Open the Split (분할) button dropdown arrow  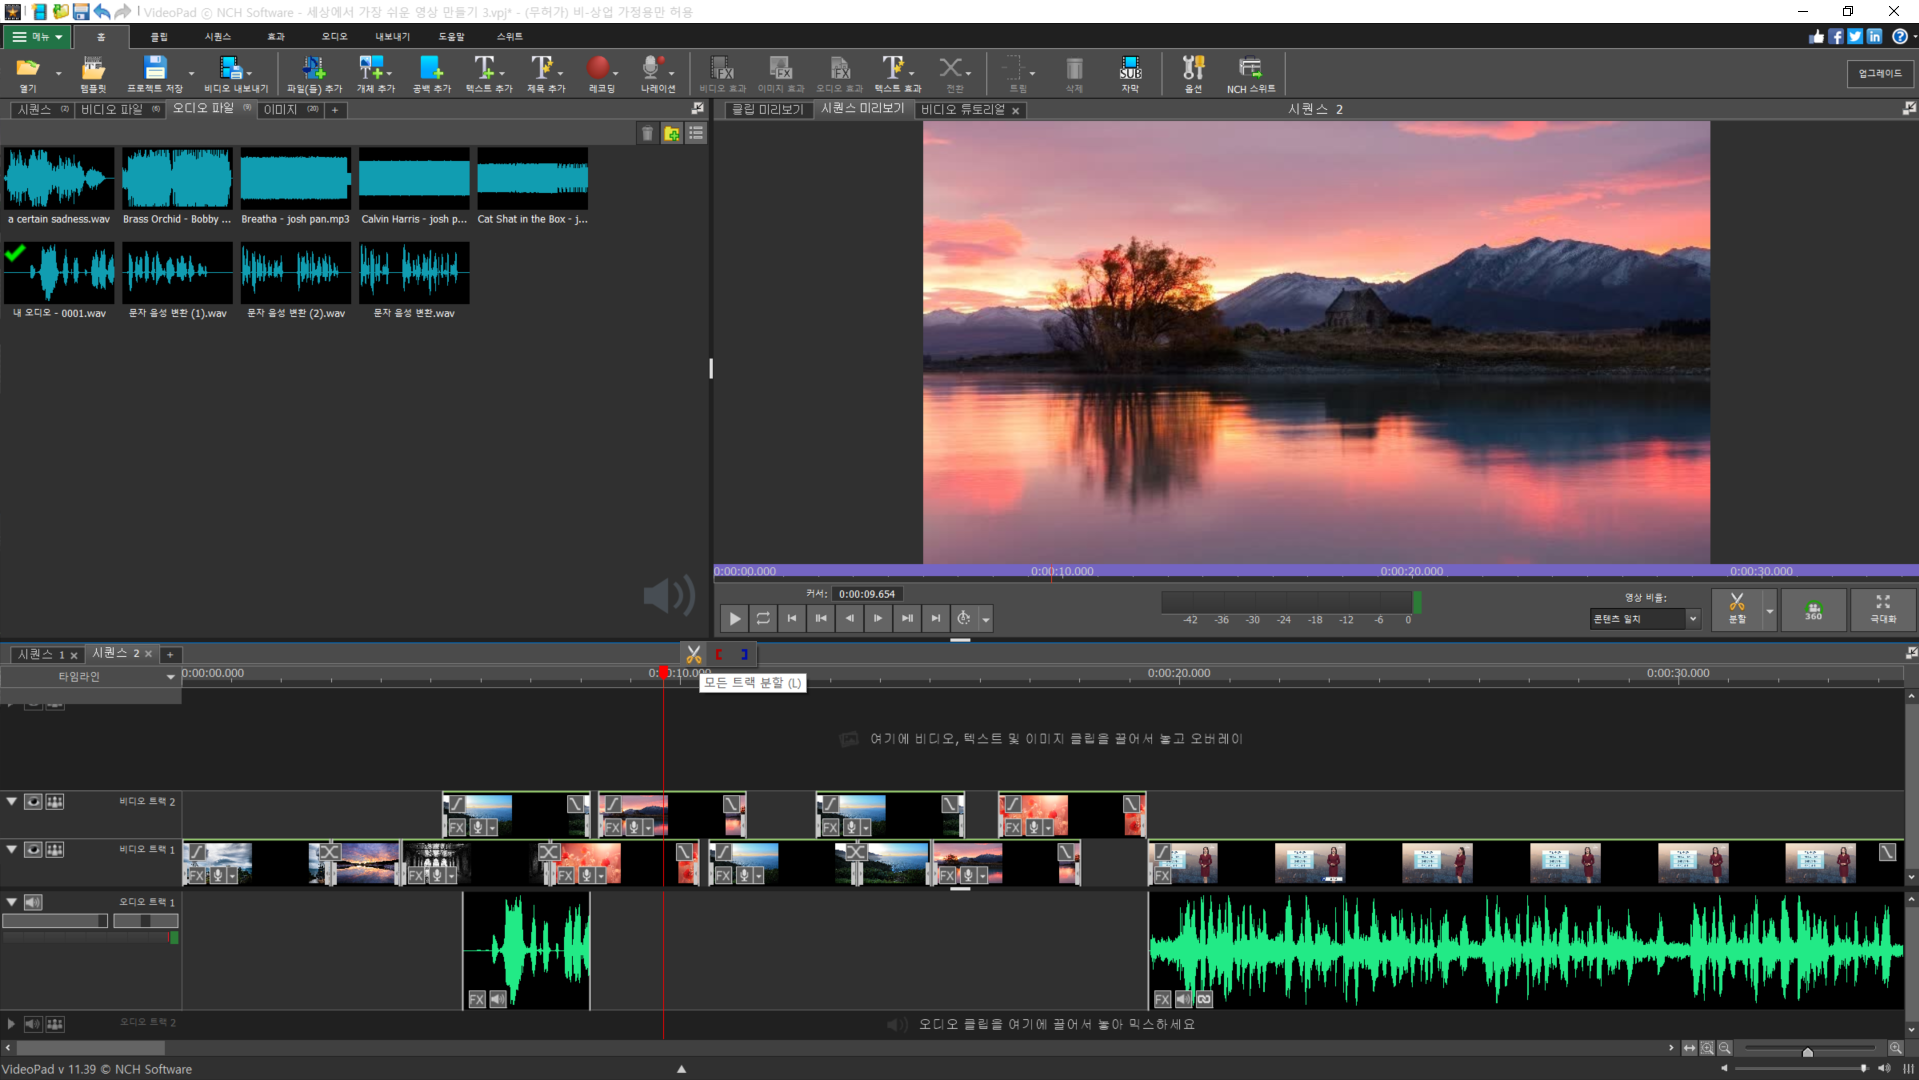(1769, 611)
